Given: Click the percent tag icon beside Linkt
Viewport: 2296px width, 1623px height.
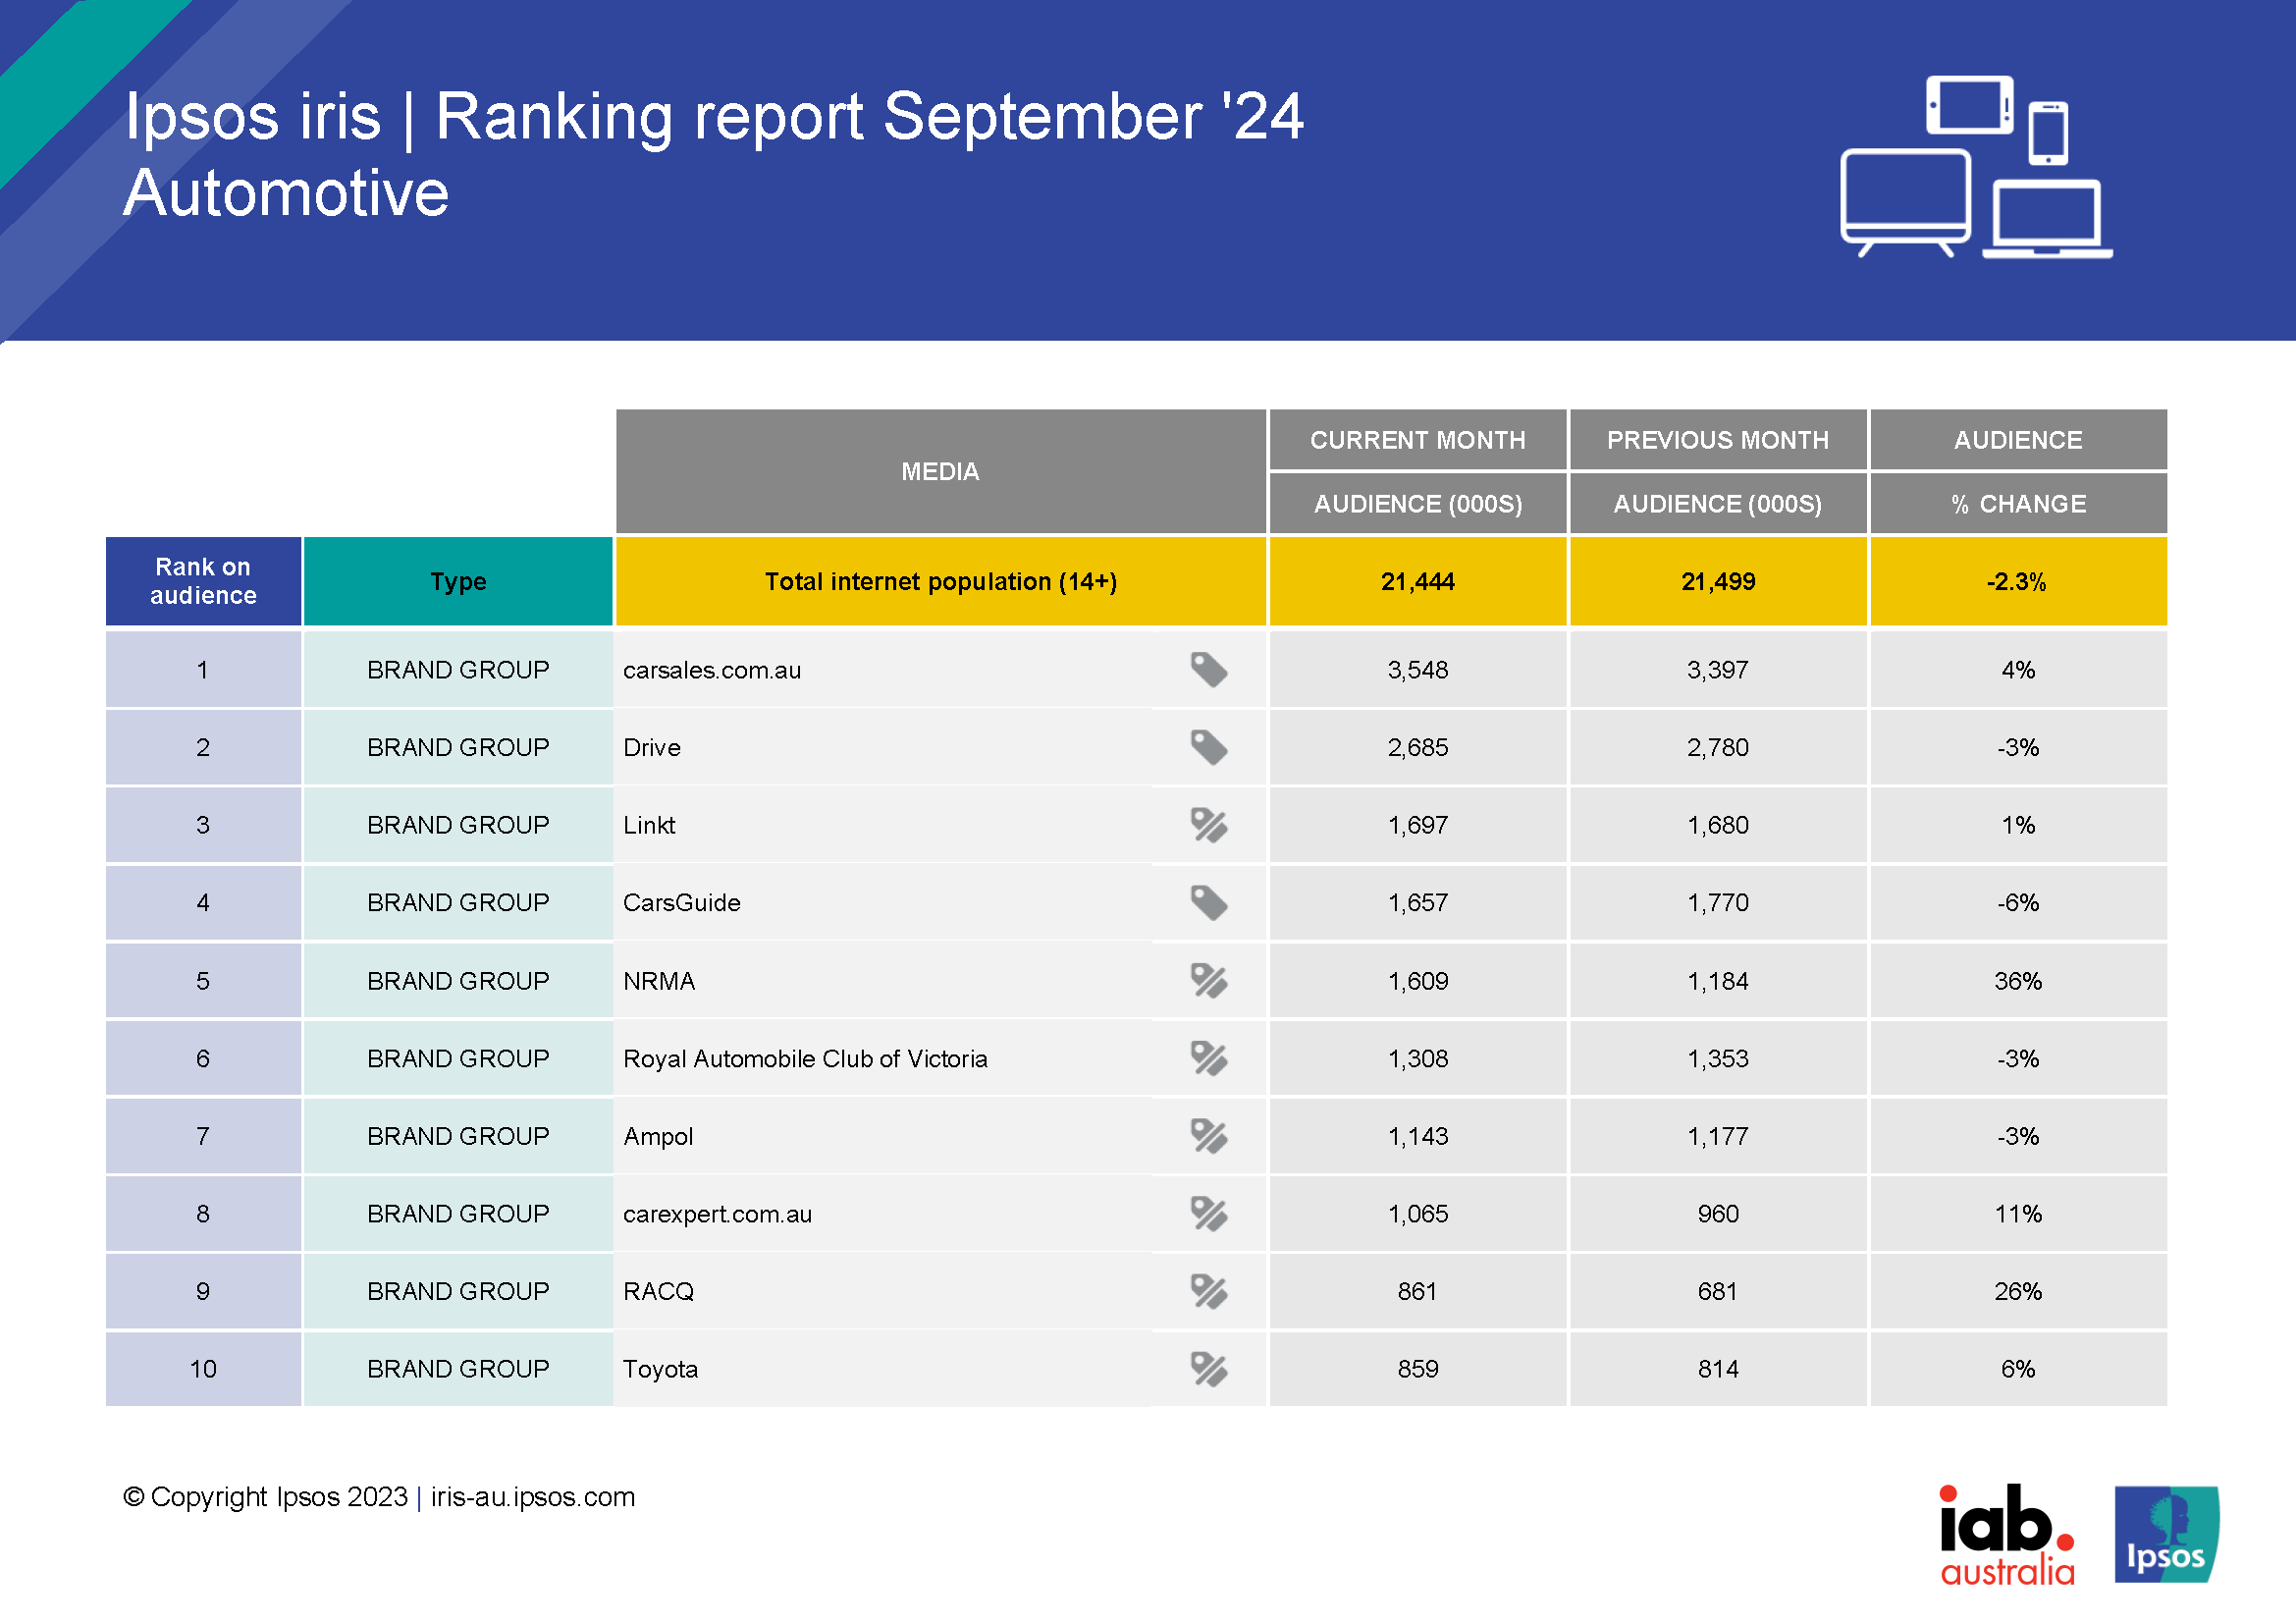Looking at the screenshot, I should (1208, 825).
